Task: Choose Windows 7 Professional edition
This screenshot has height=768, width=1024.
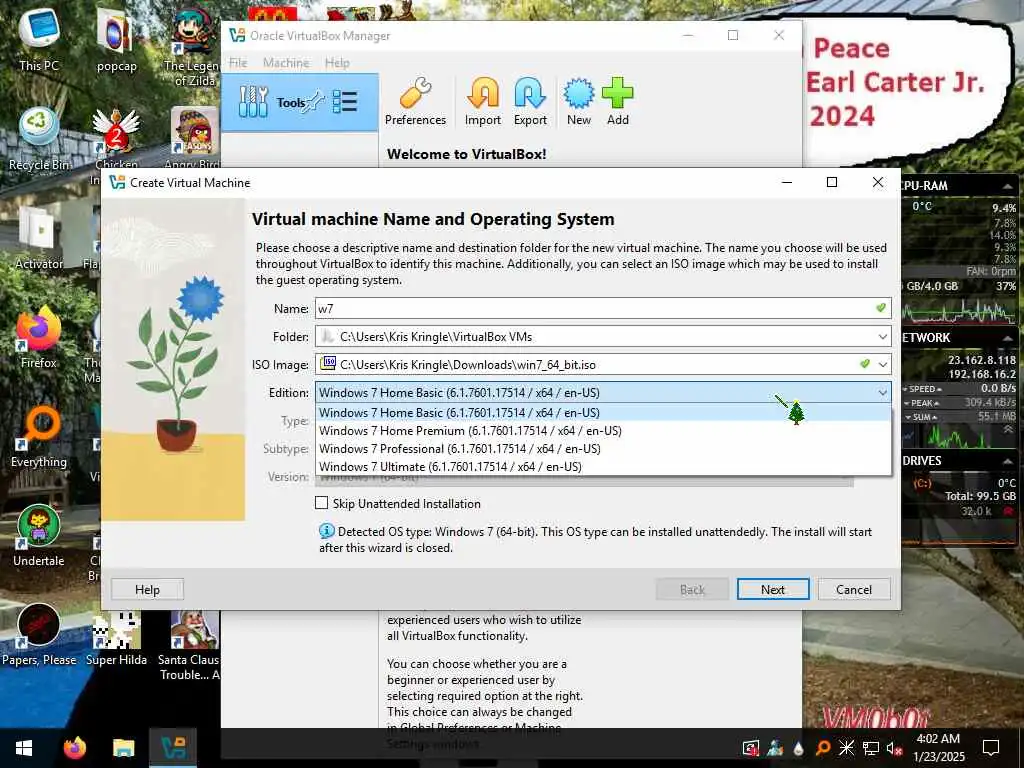Action: [x=603, y=449]
